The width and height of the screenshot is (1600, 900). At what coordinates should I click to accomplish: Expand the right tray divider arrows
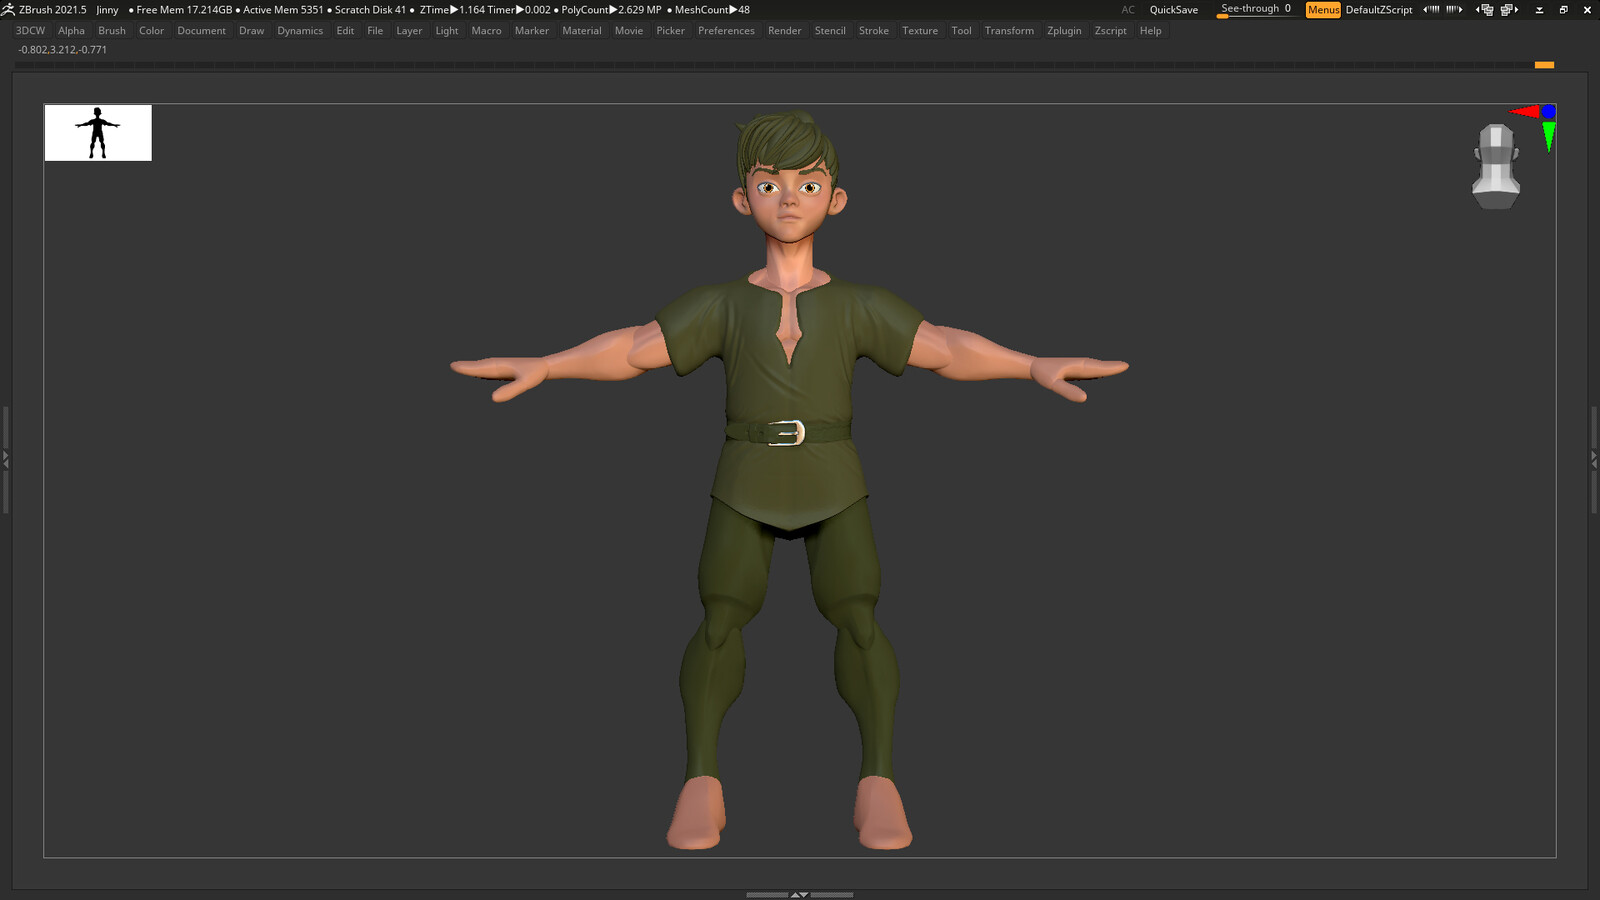pyautogui.click(x=1594, y=459)
